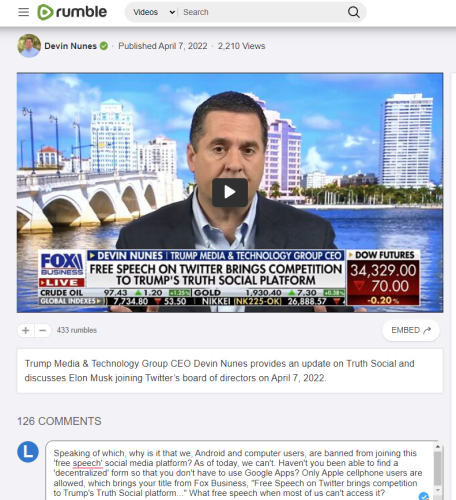The height and width of the screenshot is (500, 456).
Task: Click the video description text box
Action: (x=230, y=371)
